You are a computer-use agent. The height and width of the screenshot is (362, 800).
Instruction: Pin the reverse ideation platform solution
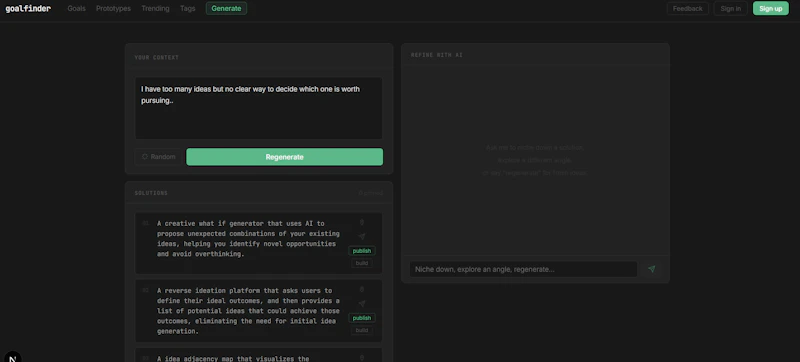(x=362, y=290)
